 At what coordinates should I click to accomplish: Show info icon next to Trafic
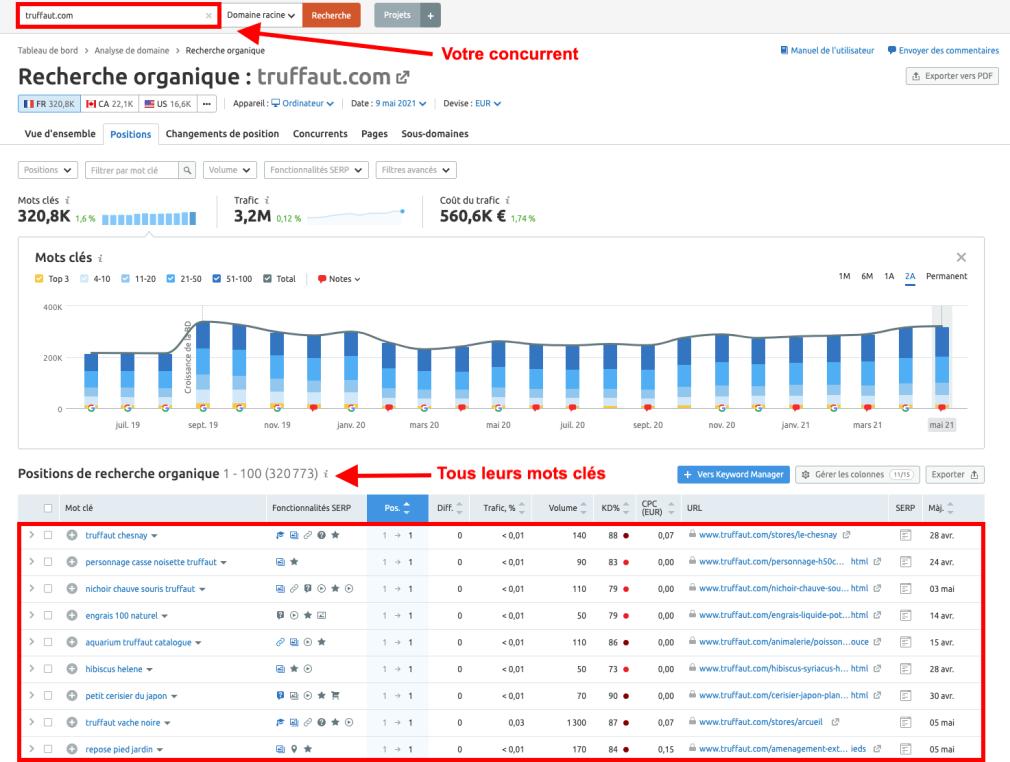(267, 200)
